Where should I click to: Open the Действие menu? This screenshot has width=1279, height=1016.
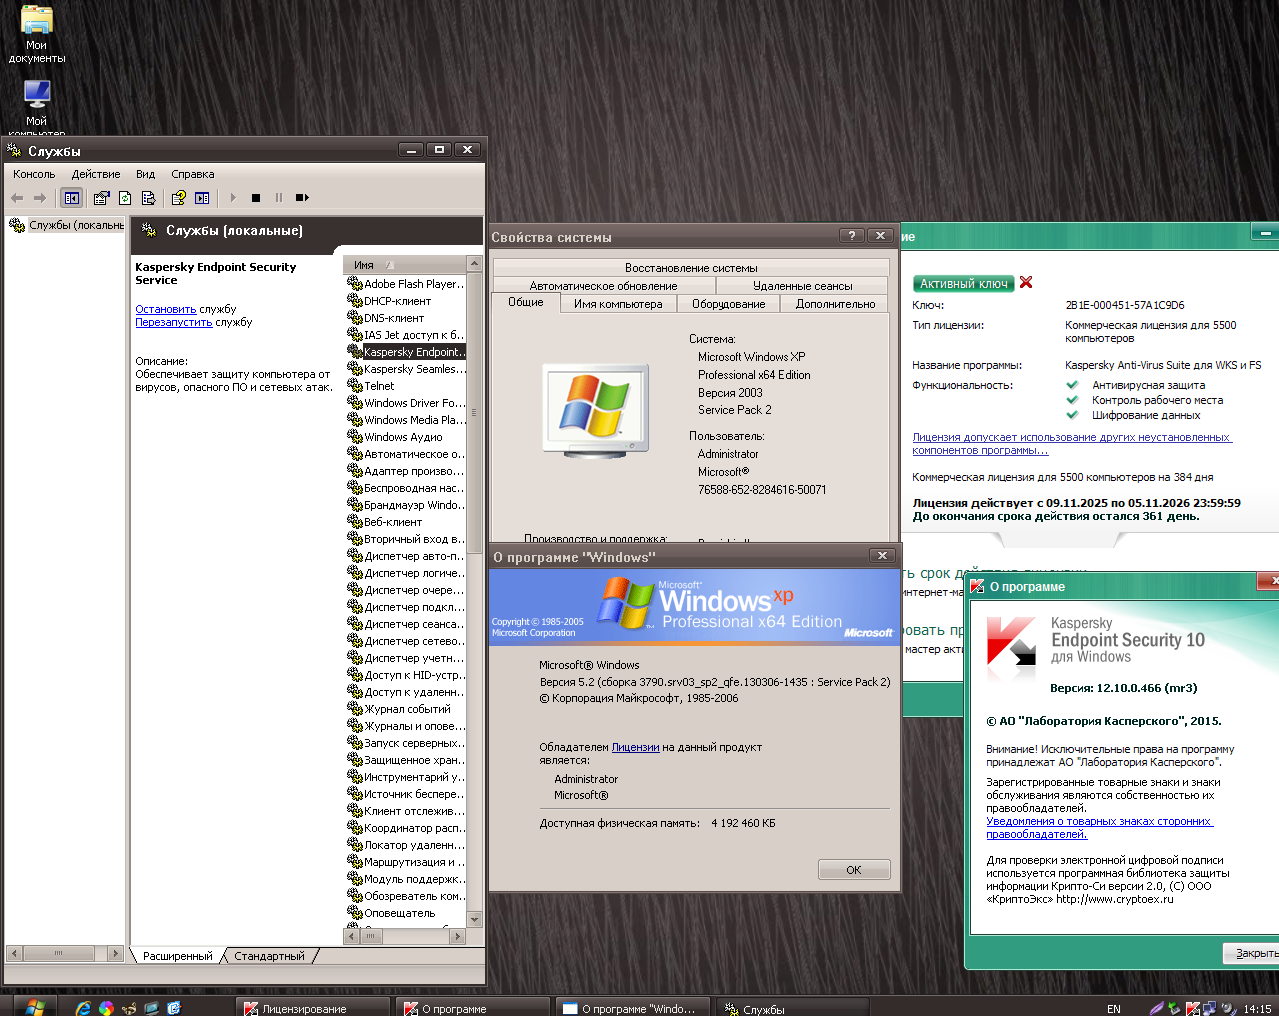coord(95,174)
